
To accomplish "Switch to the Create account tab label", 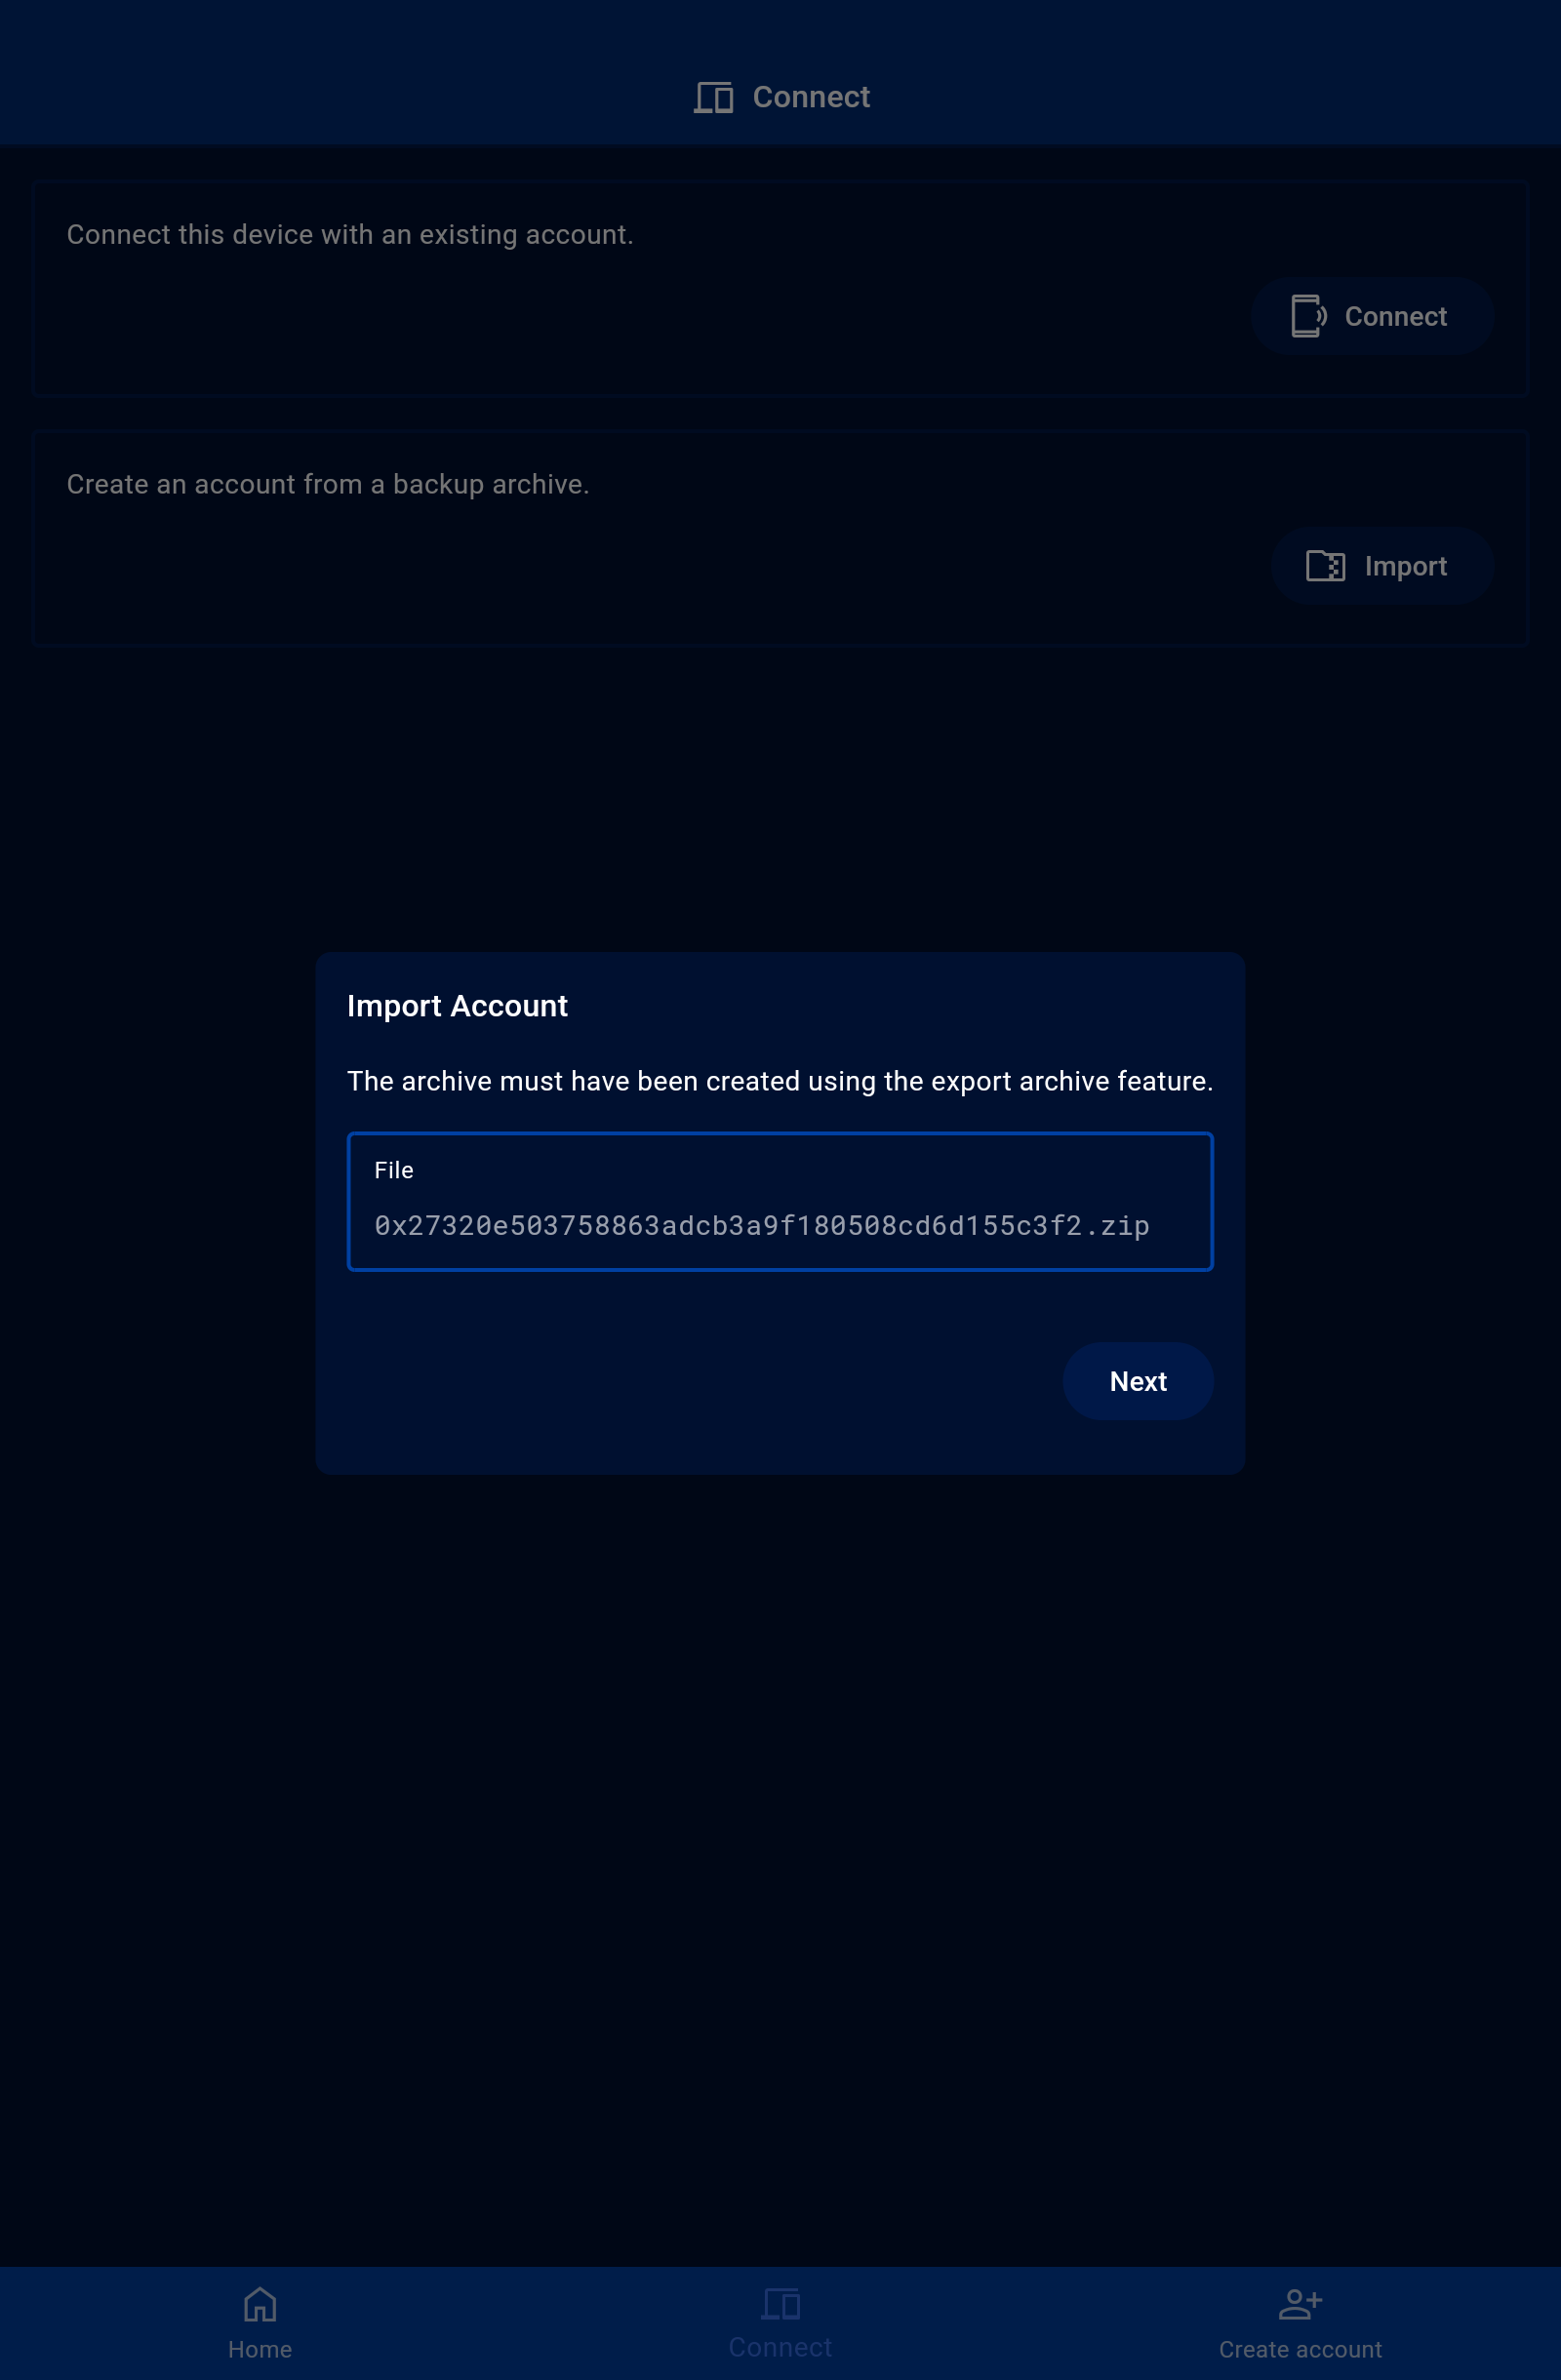I will point(1300,2349).
